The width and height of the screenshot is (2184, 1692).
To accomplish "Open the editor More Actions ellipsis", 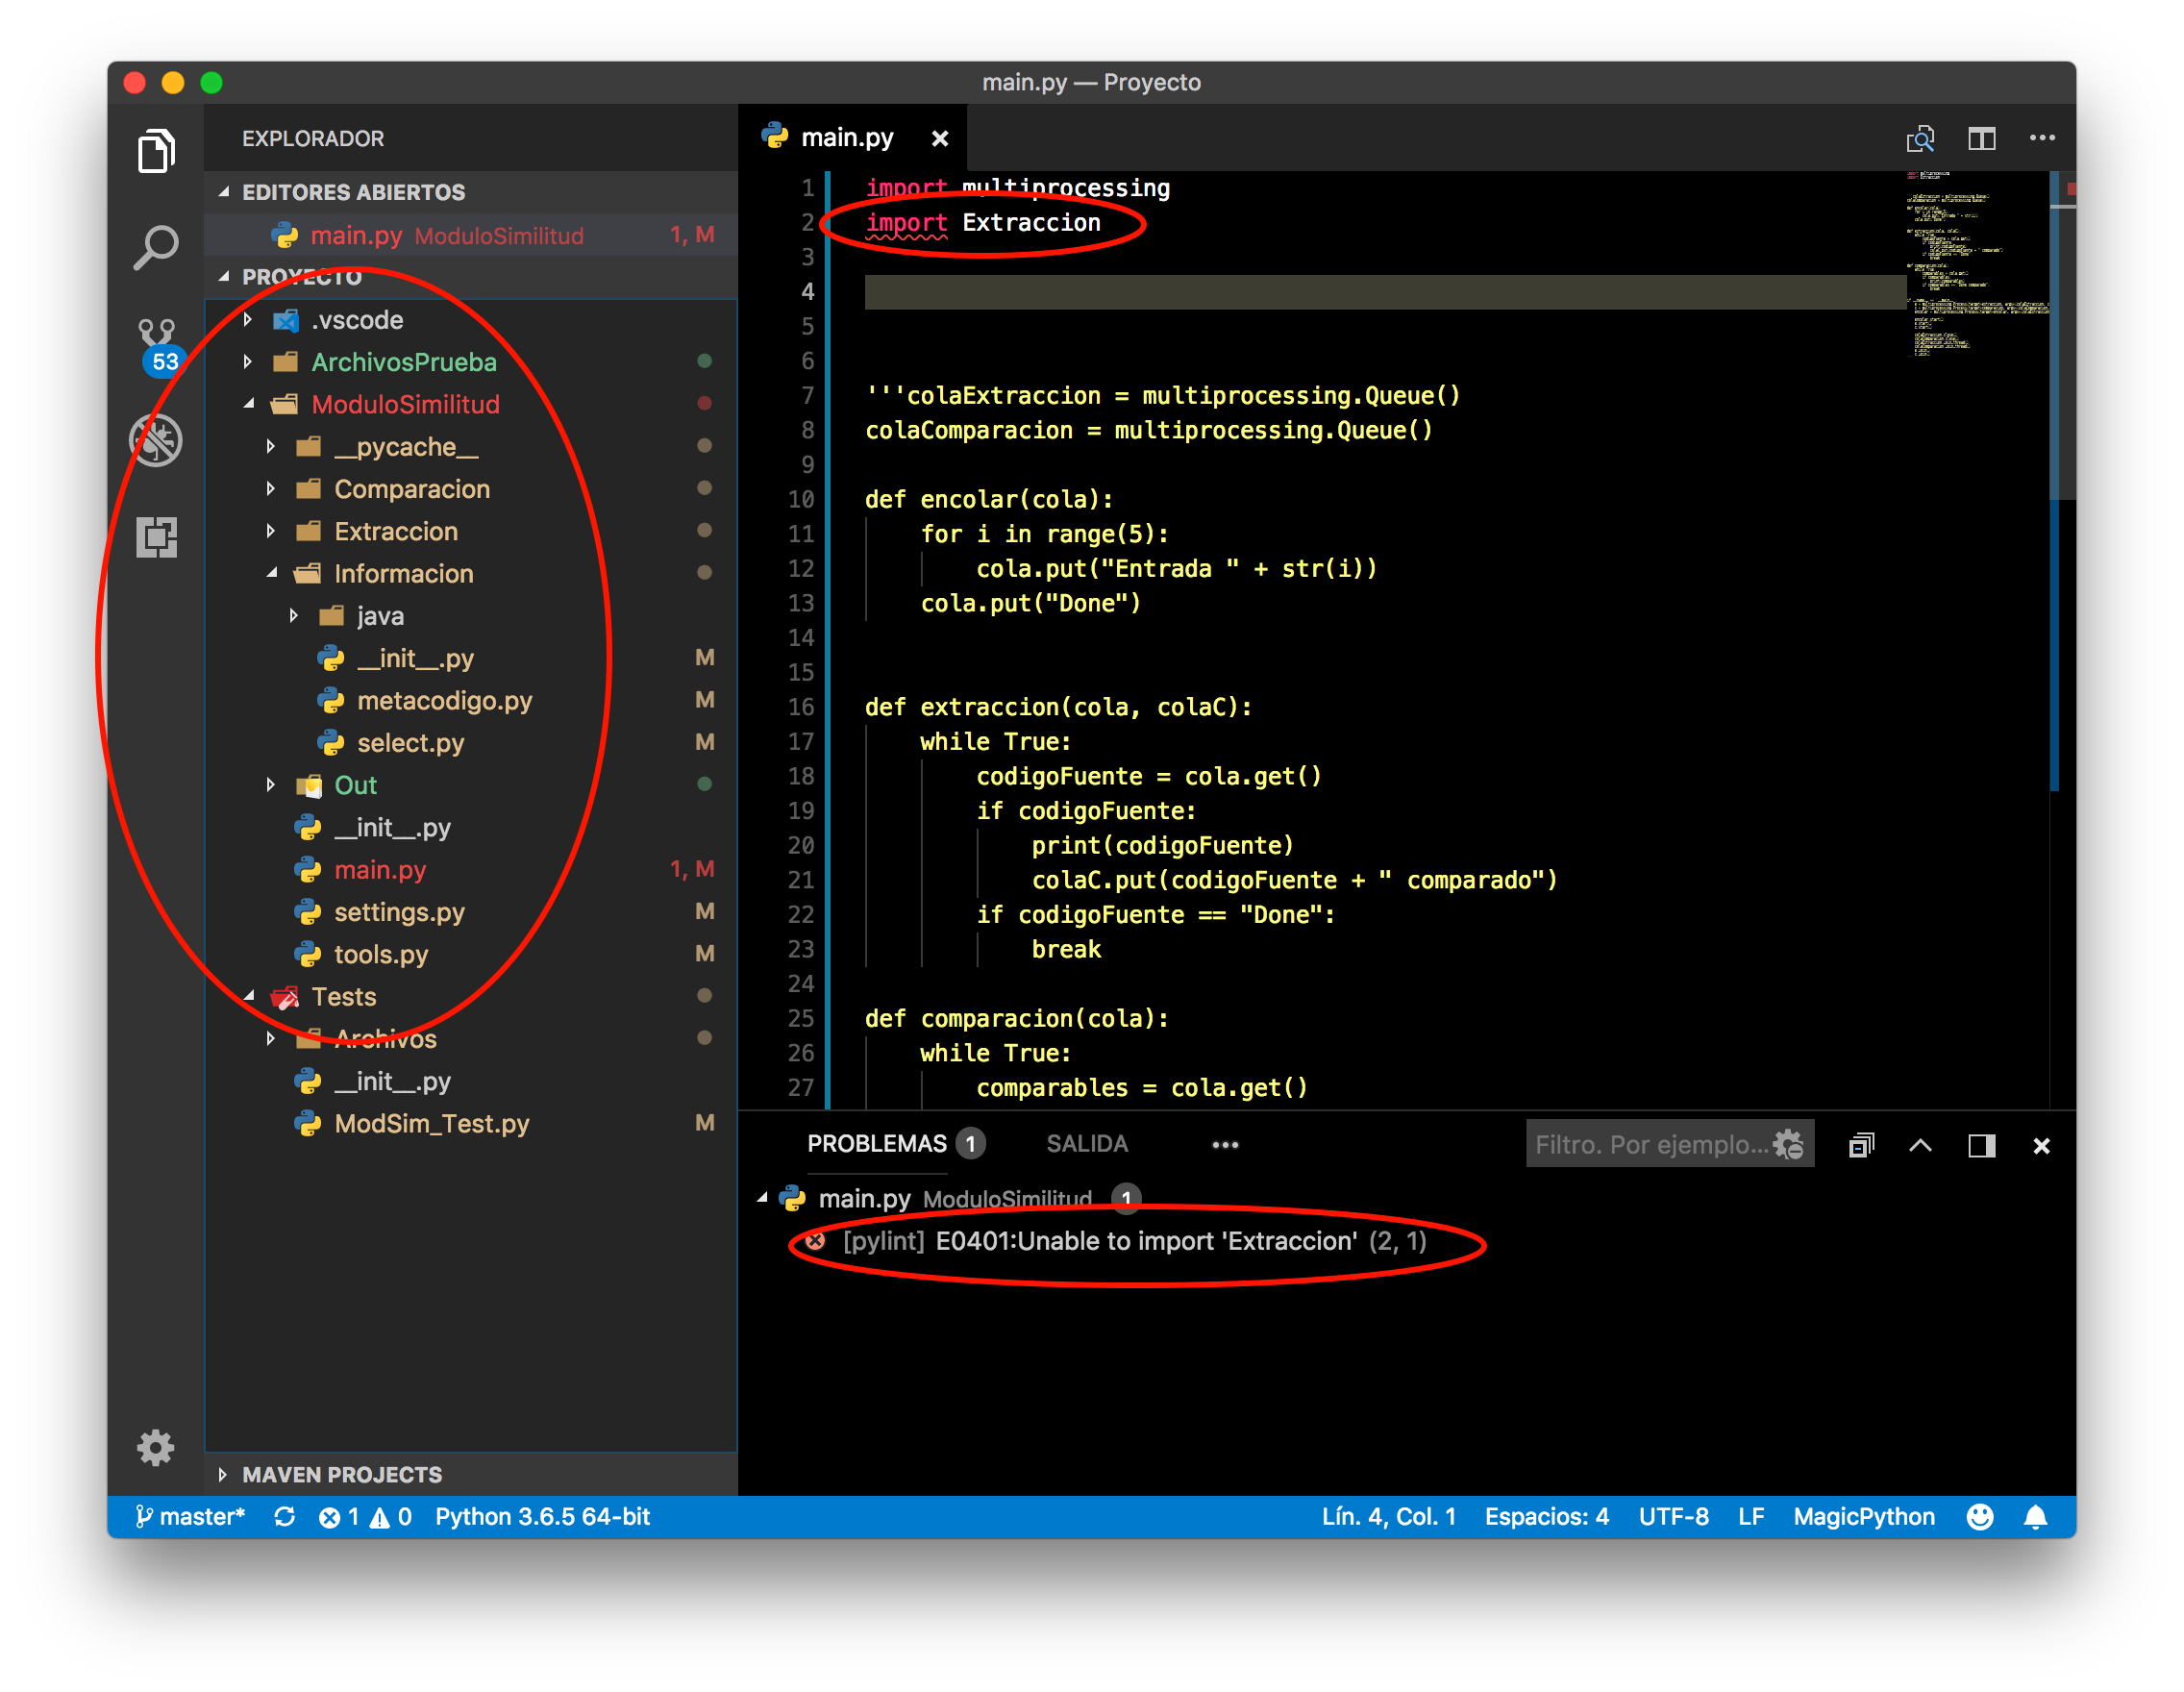I will (x=2042, y=138).
